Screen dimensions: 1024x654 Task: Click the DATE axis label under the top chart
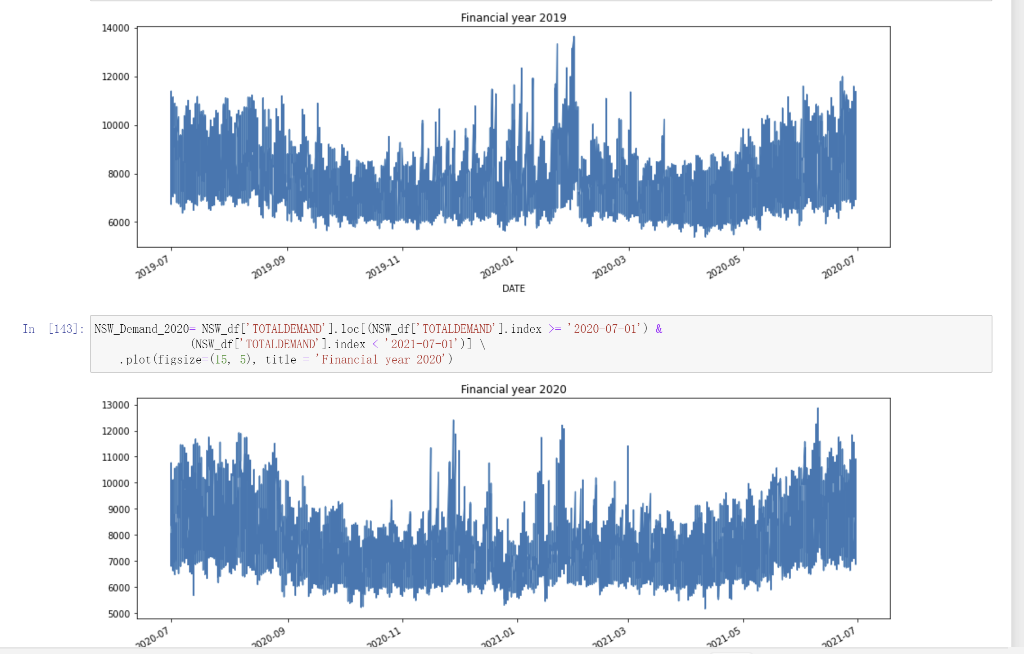(513, 287)
